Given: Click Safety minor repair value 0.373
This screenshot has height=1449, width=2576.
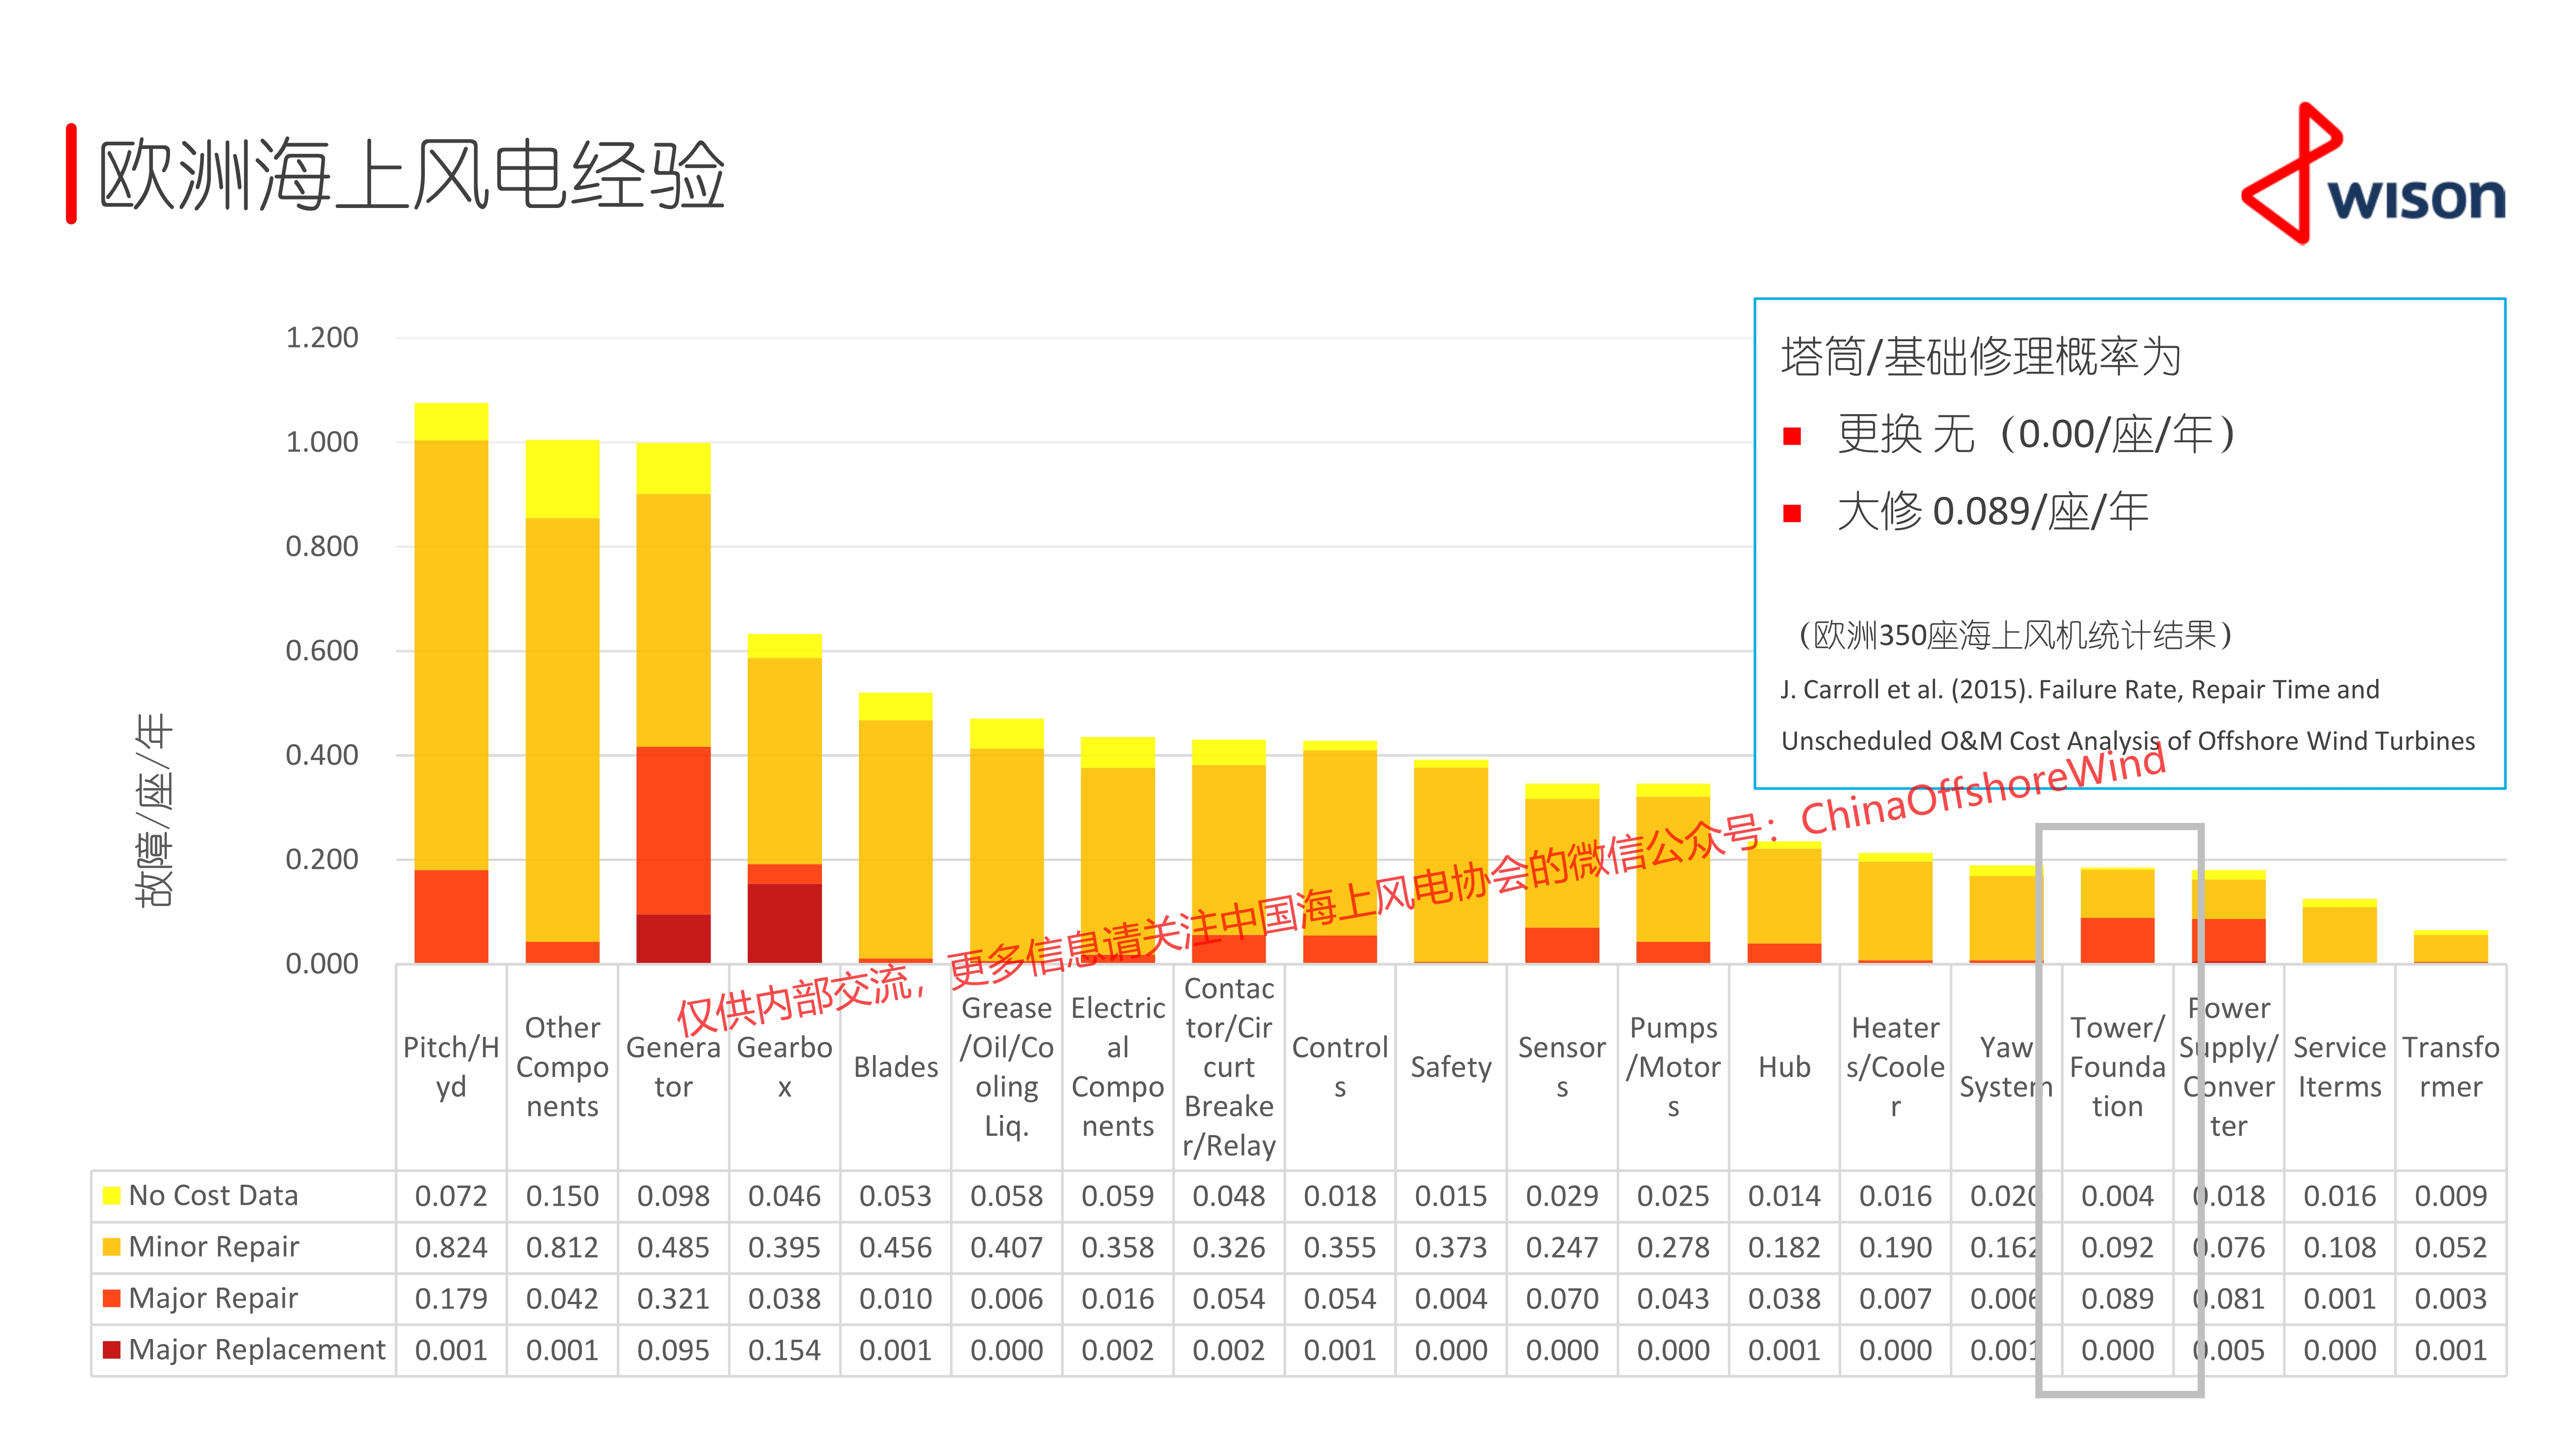Looking at the screenshot, I should click(x=1450, y=1248).
